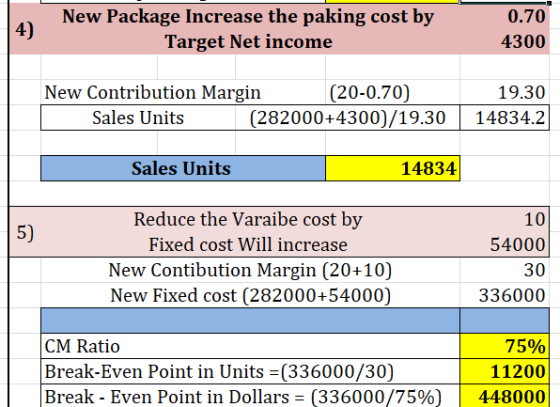Click the blue bold 'Sales Units' cell
The width and height of the screenshot is (560, 407).
coord(183,169)
